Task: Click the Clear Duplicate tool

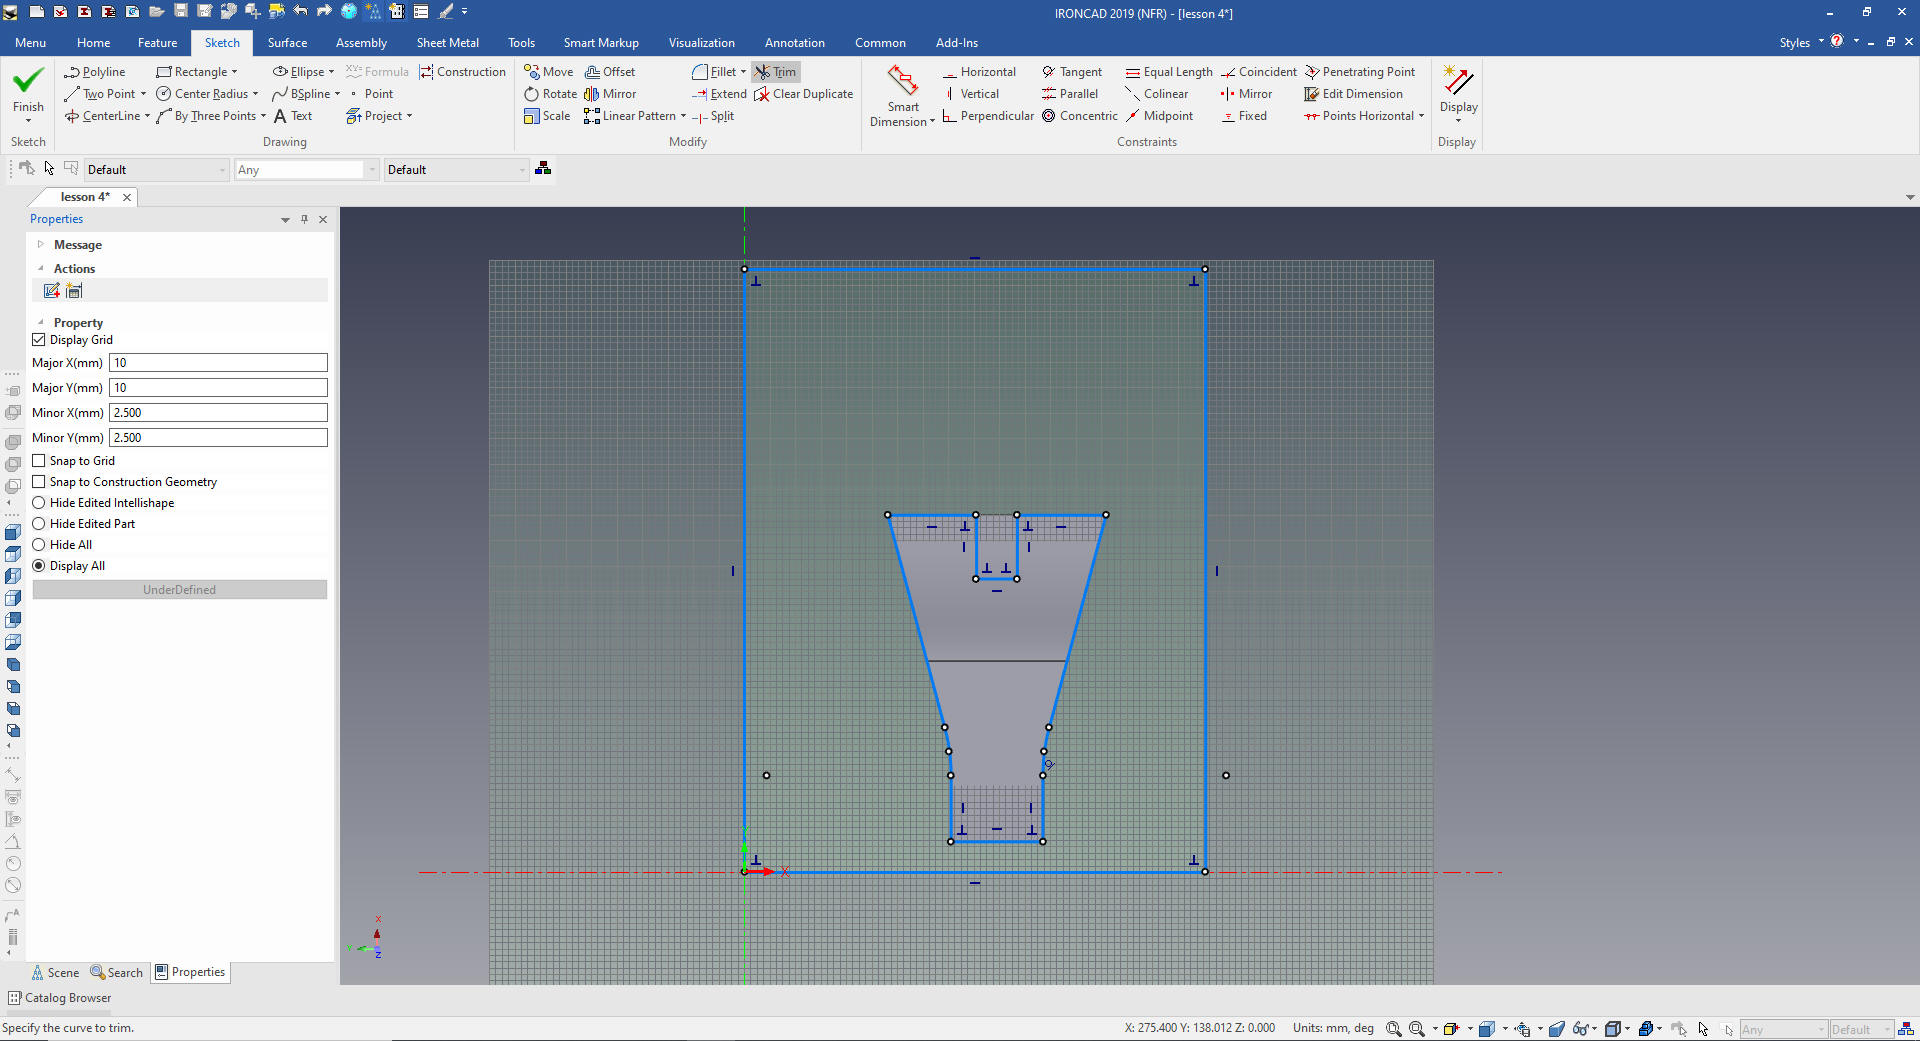Action: 803,94
